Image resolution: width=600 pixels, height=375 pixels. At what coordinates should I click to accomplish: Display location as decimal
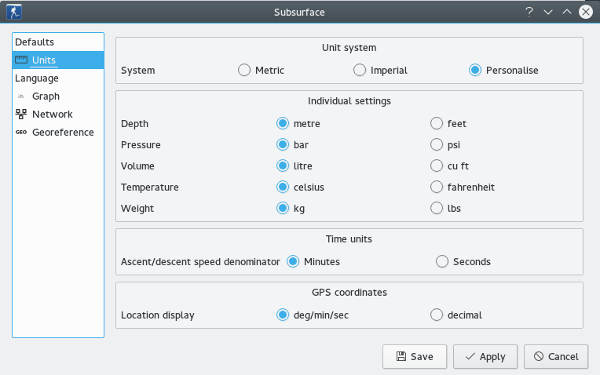coord(456,315)
